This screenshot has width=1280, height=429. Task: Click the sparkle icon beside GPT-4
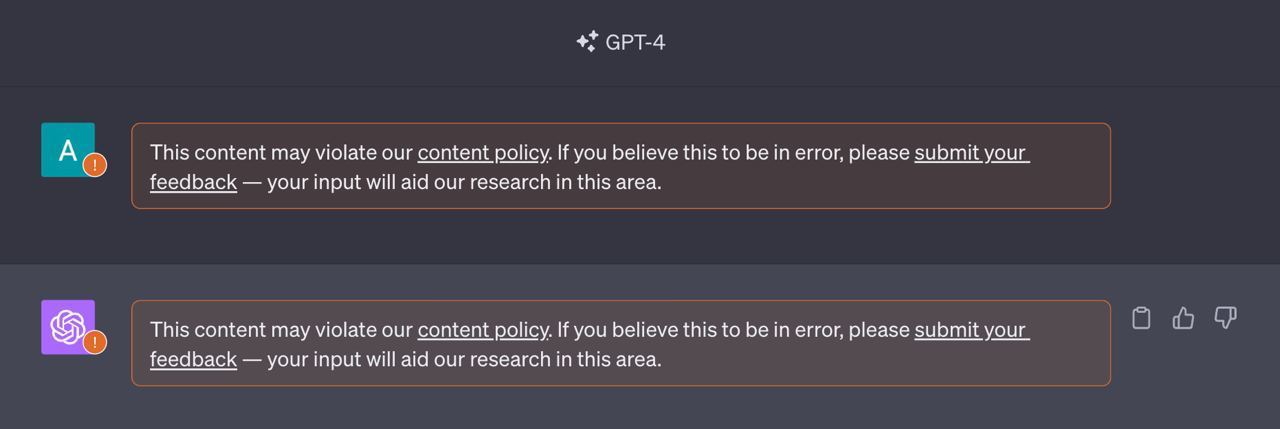click(587, 42)
